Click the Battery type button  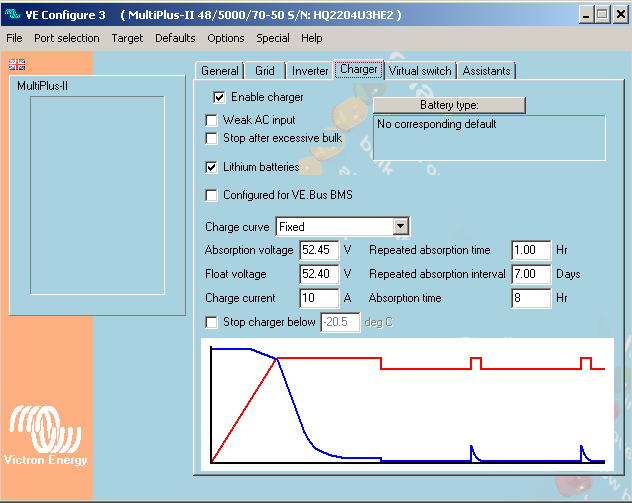[449, 105]
